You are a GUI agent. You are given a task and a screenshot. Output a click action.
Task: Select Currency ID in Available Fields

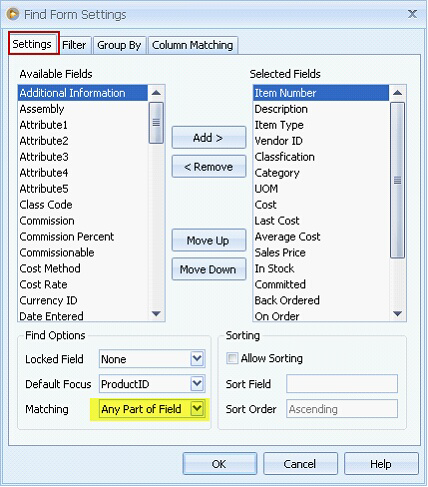[83, 301]
